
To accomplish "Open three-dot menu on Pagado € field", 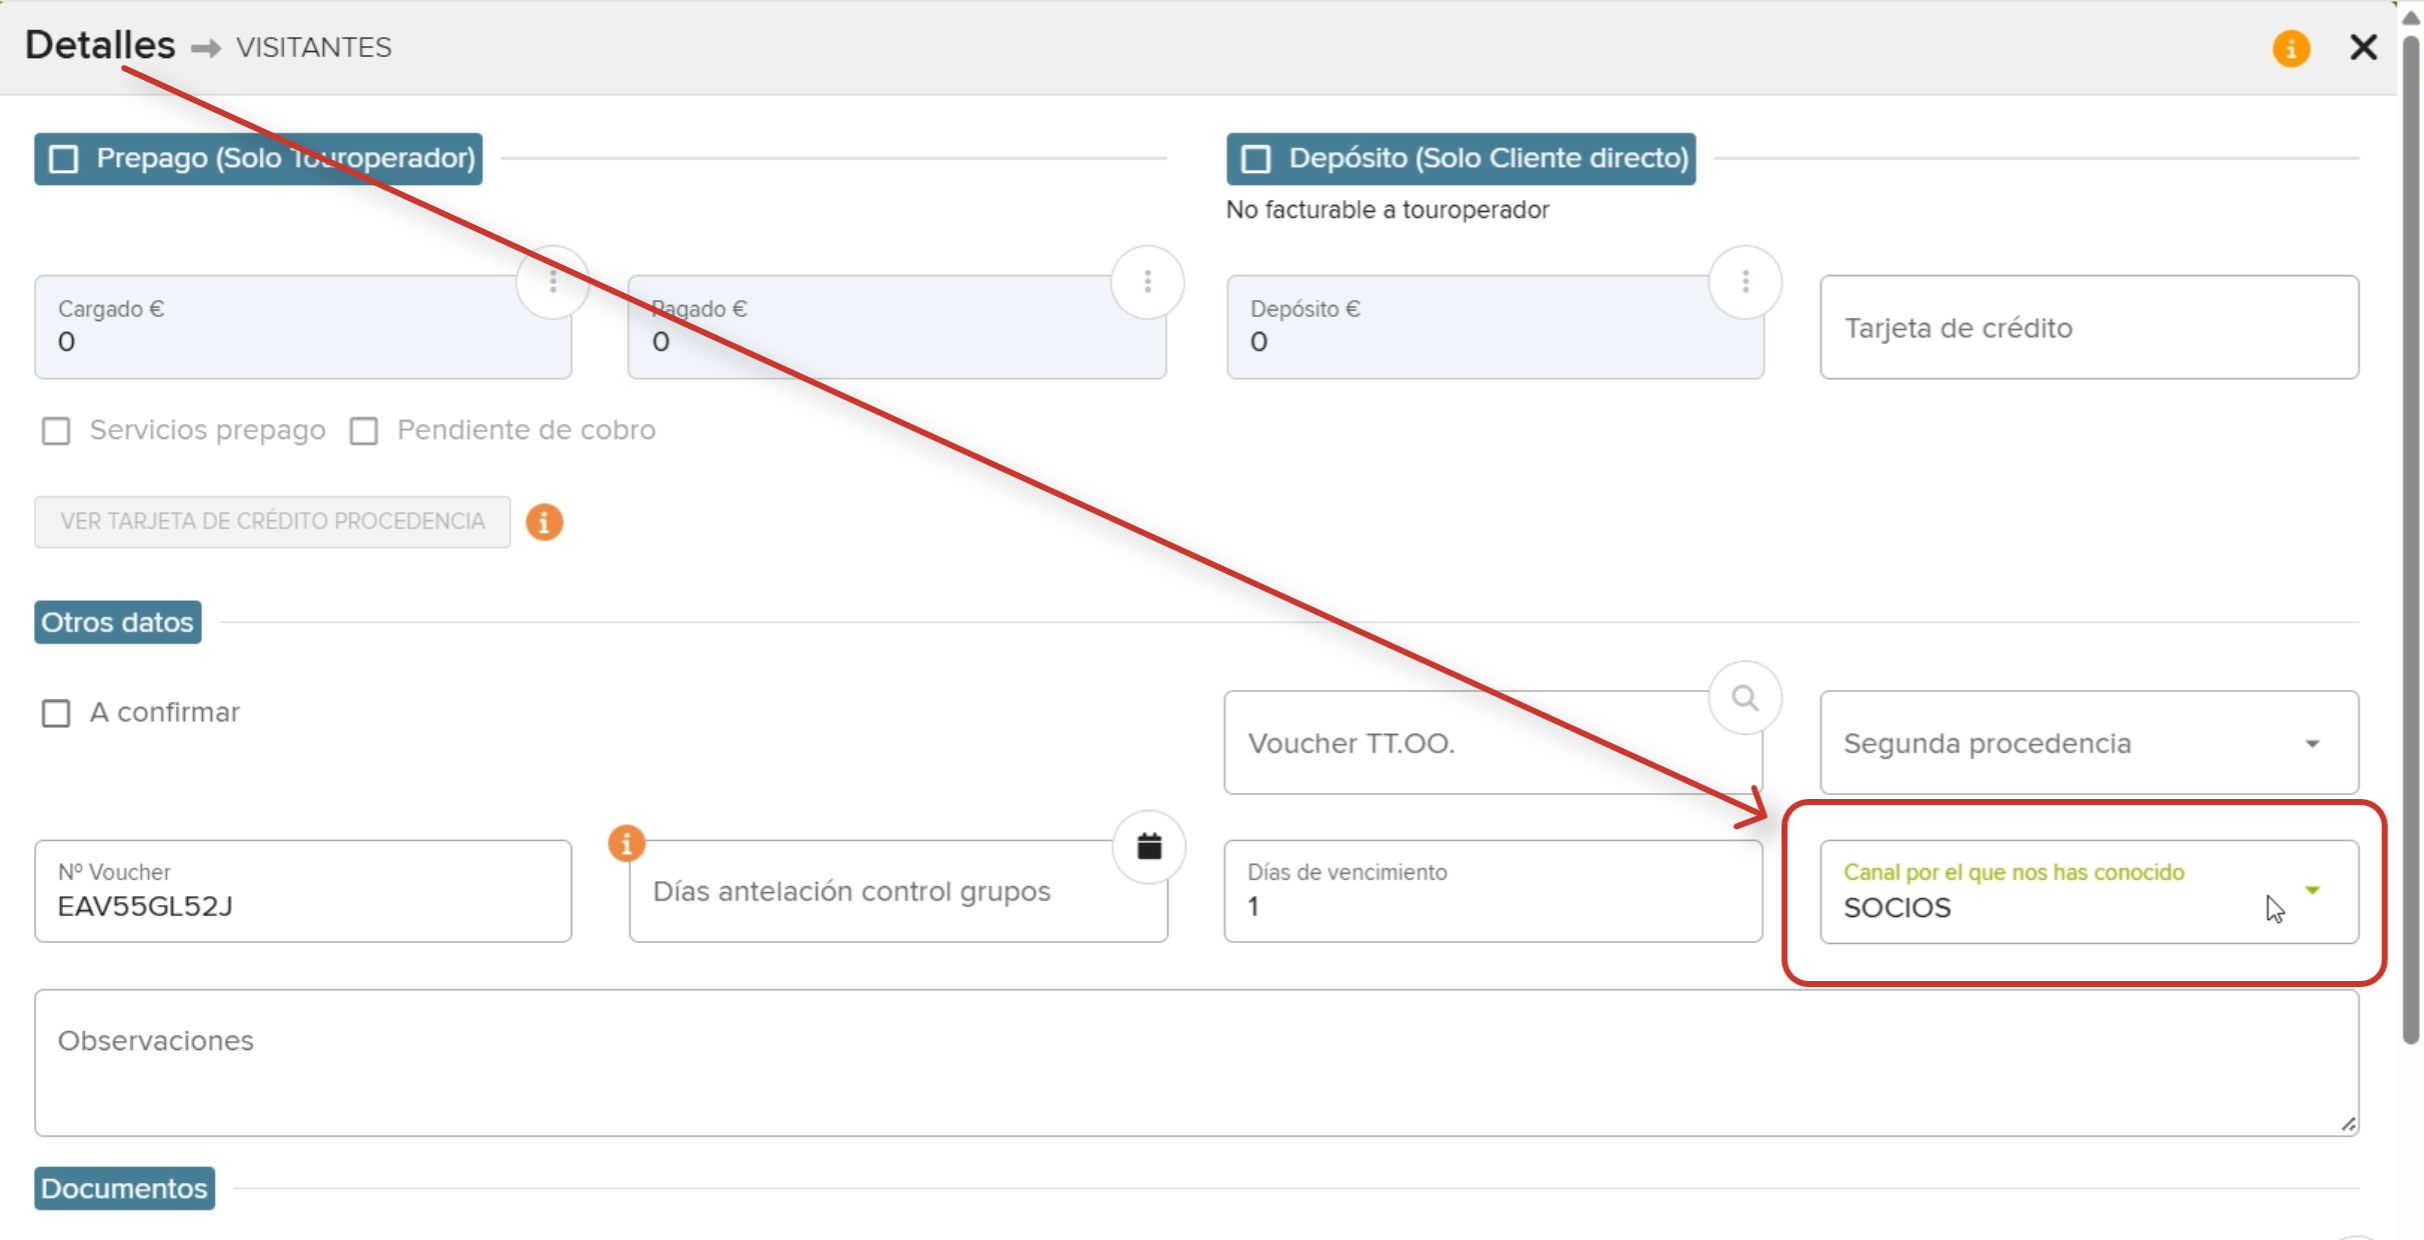I will pos(1147,282).
